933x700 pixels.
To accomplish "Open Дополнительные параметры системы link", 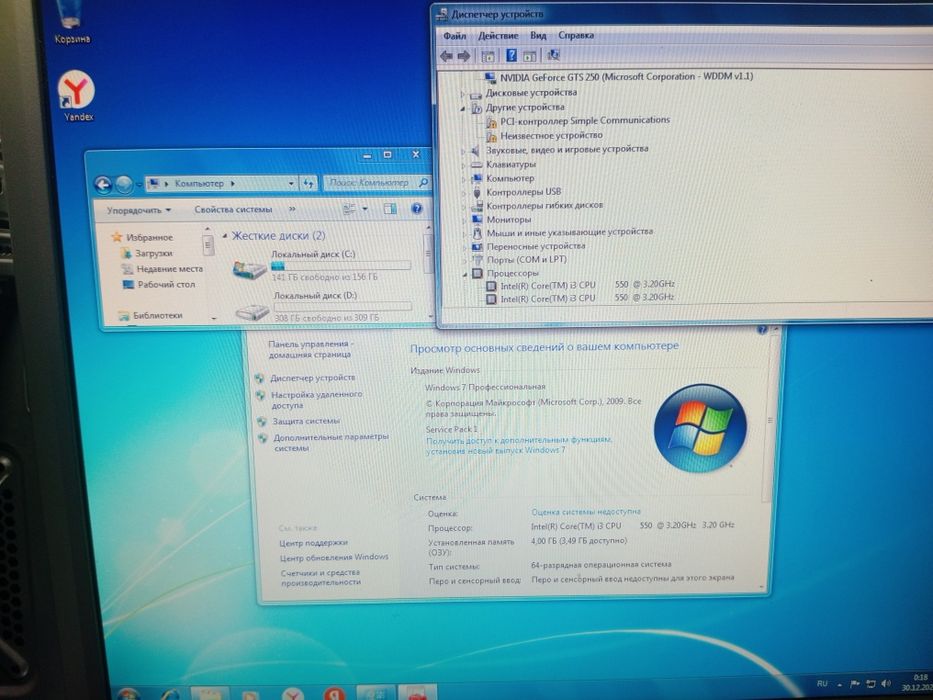I will pyautogui.click(x=331, y=442).
